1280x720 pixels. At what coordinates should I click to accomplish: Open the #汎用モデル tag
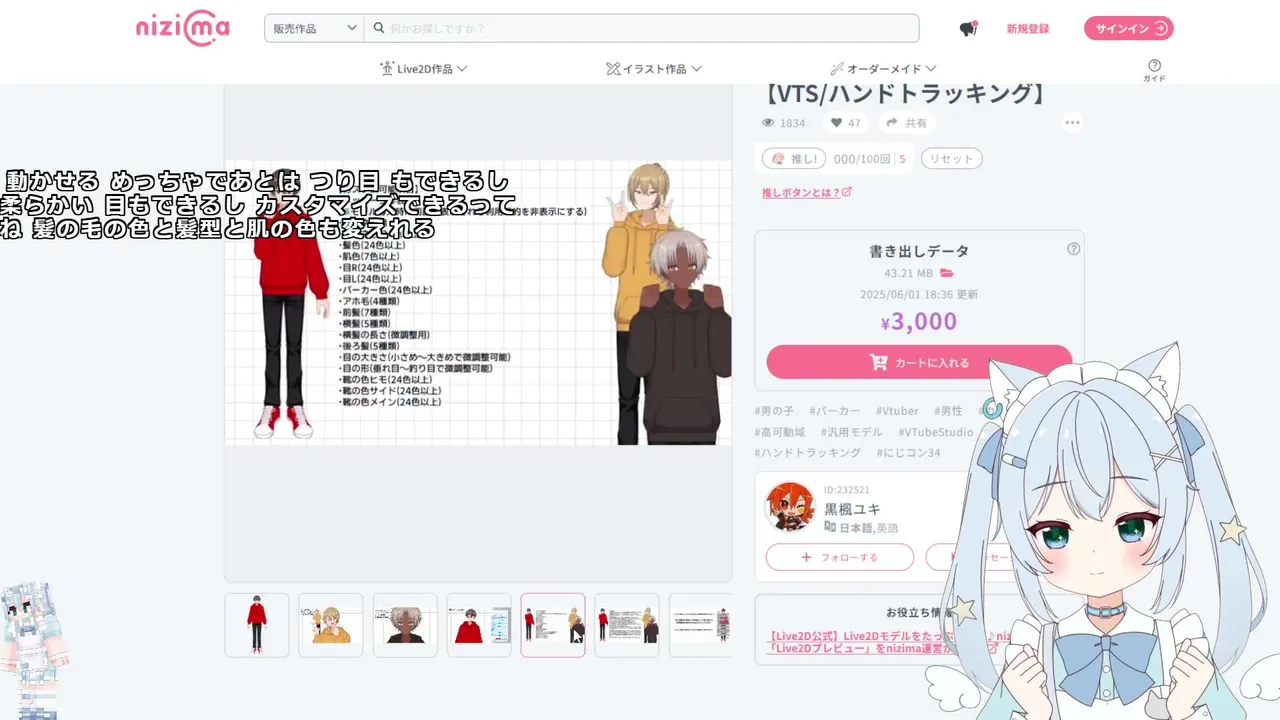point(851,432)
